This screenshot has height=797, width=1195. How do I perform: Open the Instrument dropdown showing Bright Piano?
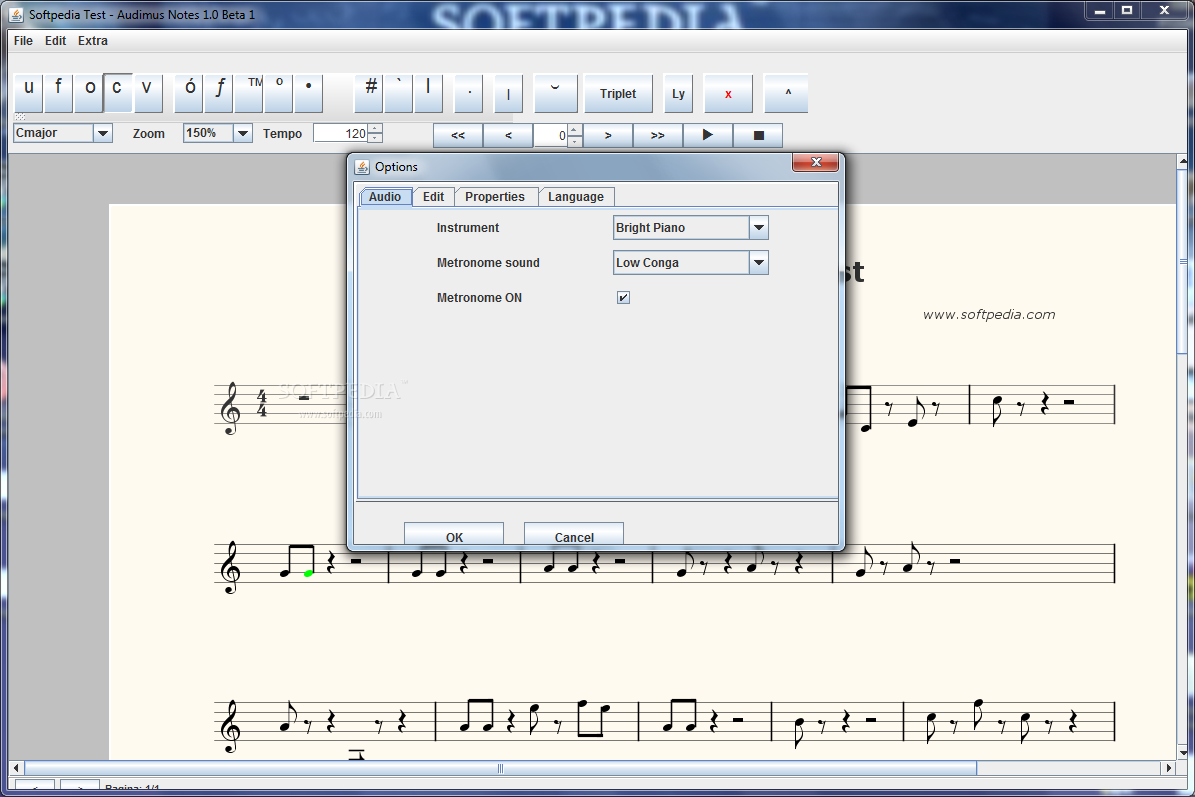click(690, 228)
